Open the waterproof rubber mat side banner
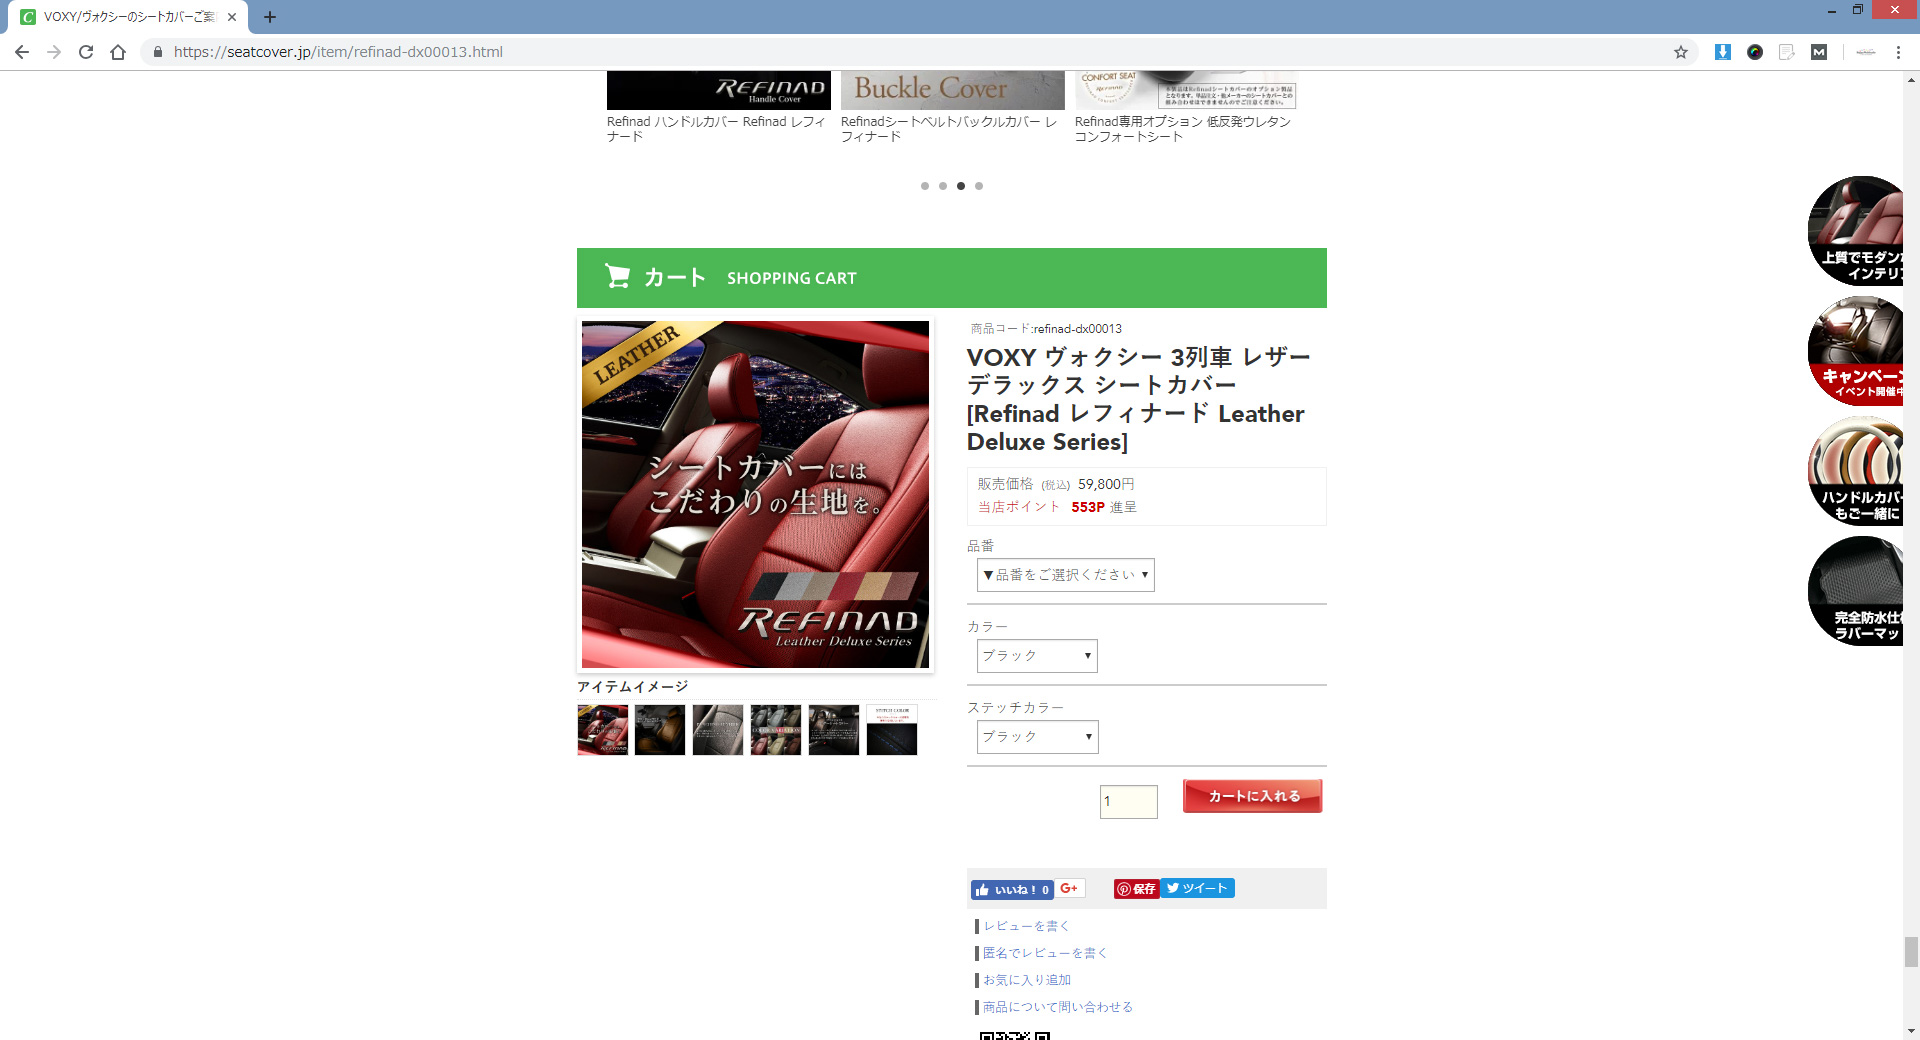Viewport: 1920px width, 1040px height. click(x=1856, y=591)
